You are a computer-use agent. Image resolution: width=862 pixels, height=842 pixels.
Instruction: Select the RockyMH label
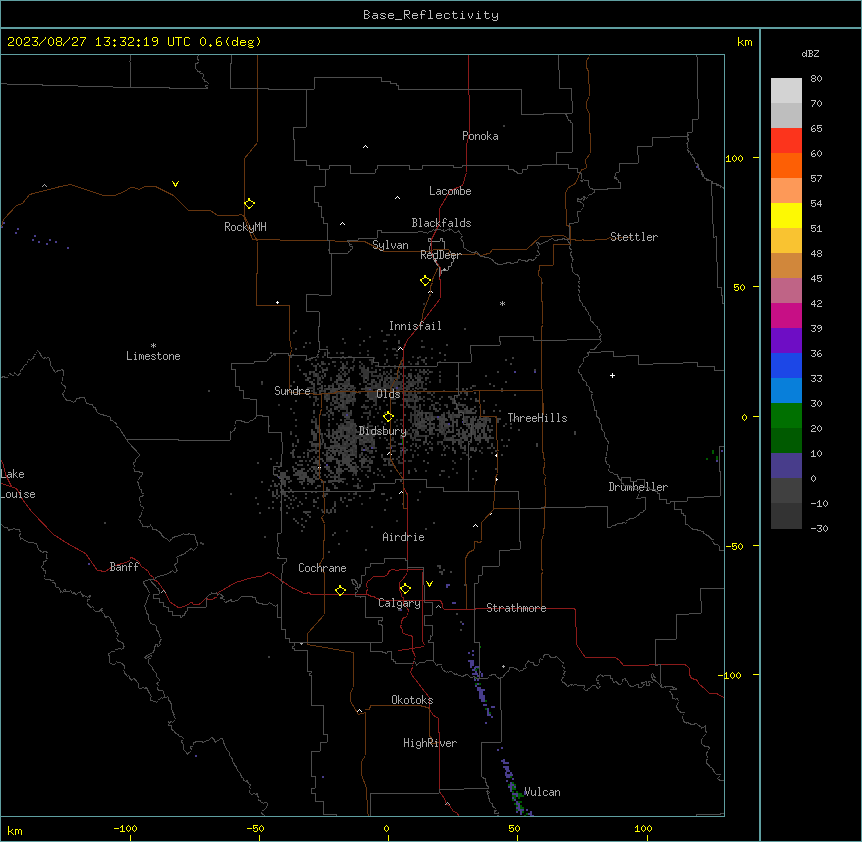[x=245, y=227]
